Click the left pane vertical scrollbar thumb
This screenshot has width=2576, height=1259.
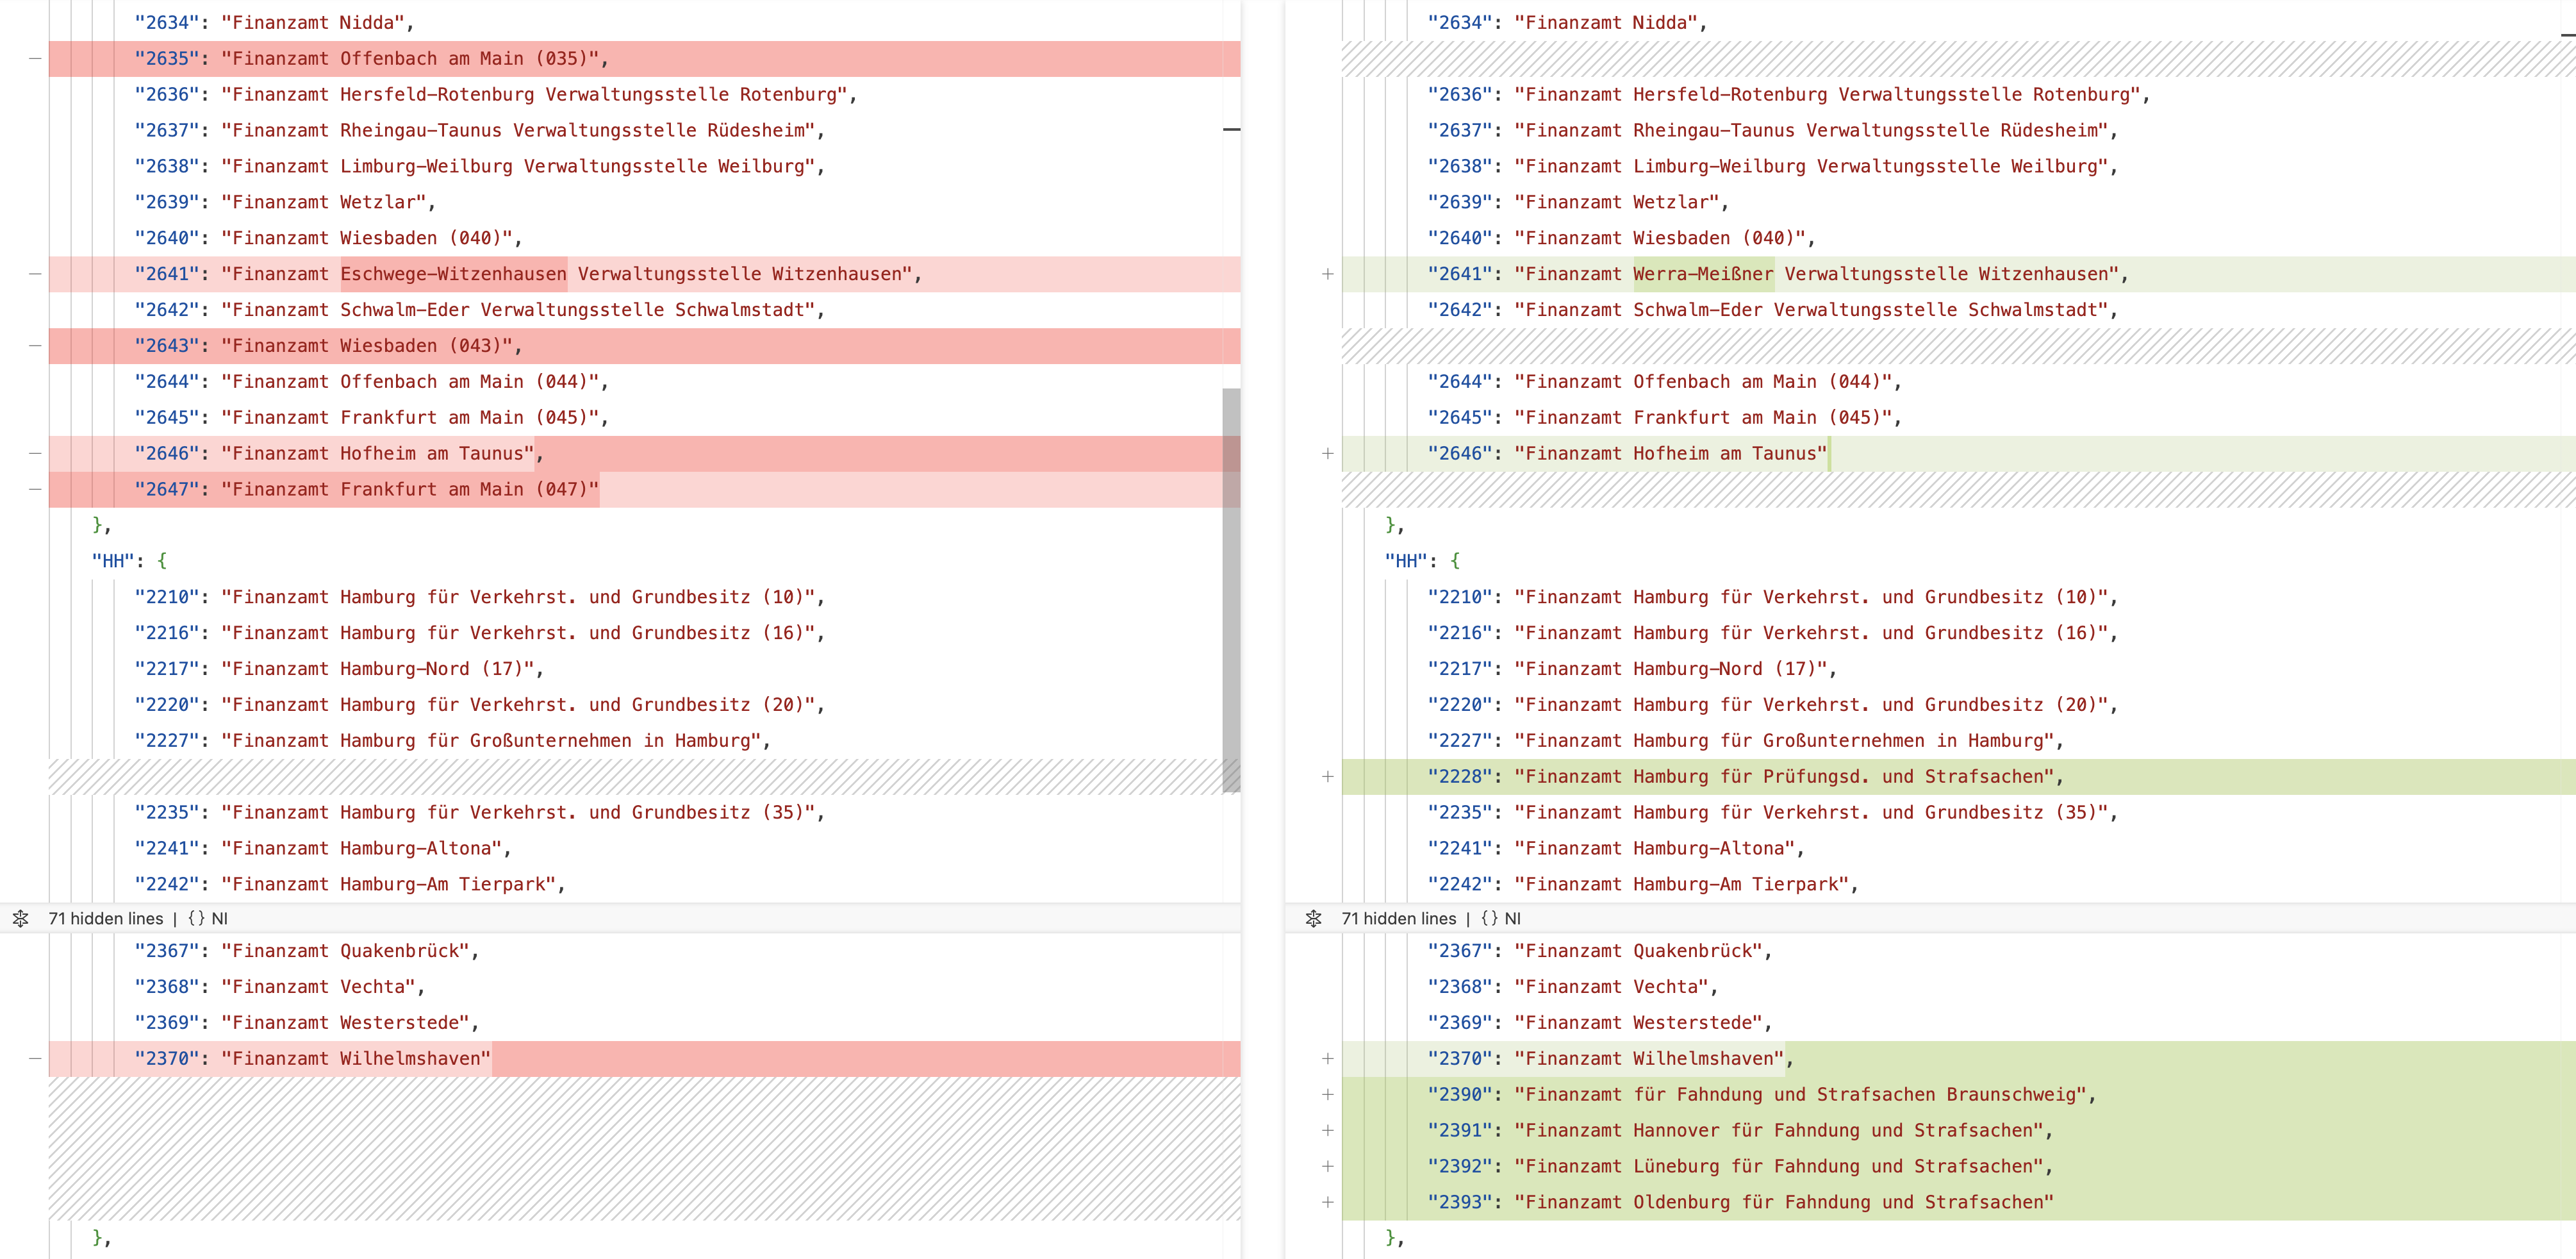coord(1231,590)
